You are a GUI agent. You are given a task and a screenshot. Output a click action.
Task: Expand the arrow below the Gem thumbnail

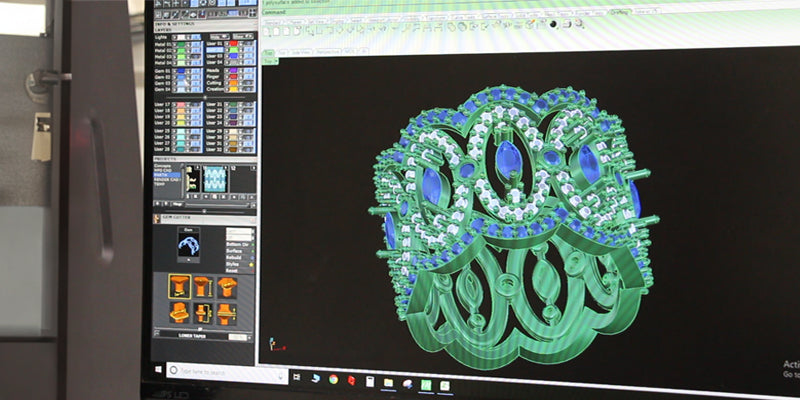tap(188, 260)
